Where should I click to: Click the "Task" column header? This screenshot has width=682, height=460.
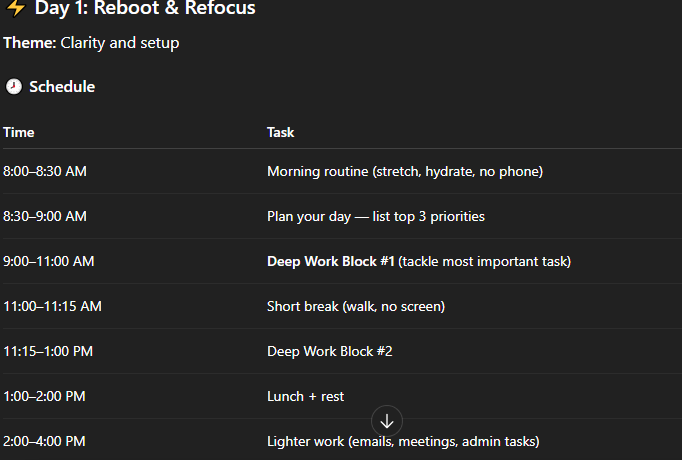281,132
